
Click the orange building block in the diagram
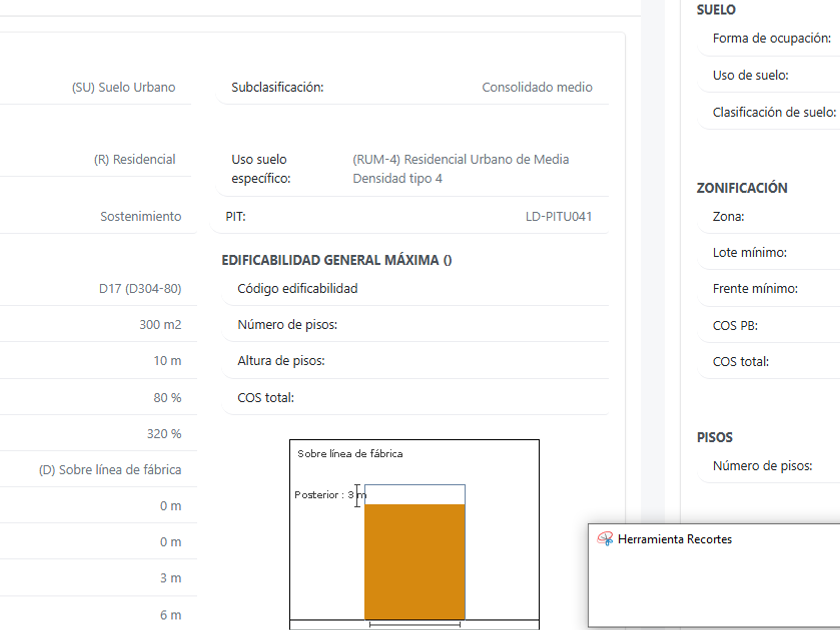pos(415,561)
